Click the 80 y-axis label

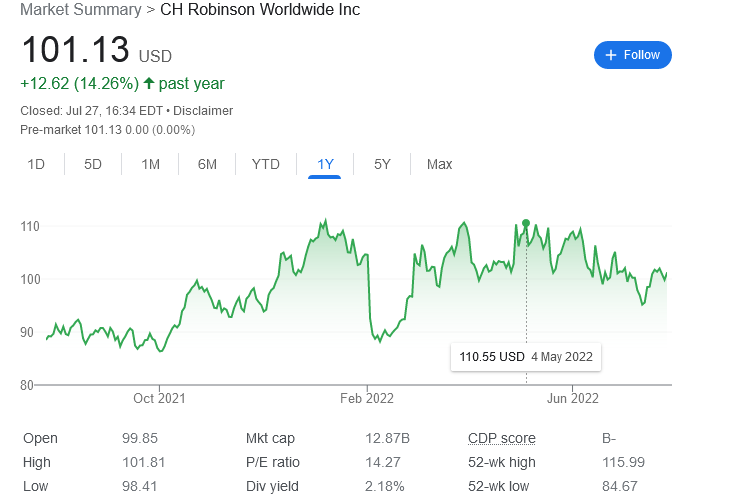pyautogui.click(x=27, y=385)
